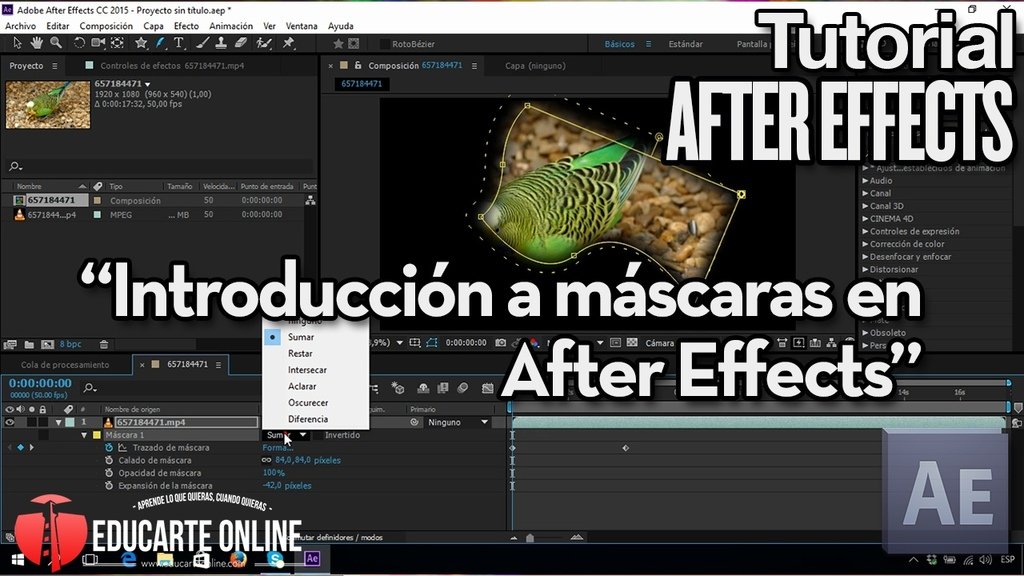Select the Text tool

click(x=180, y=43)
